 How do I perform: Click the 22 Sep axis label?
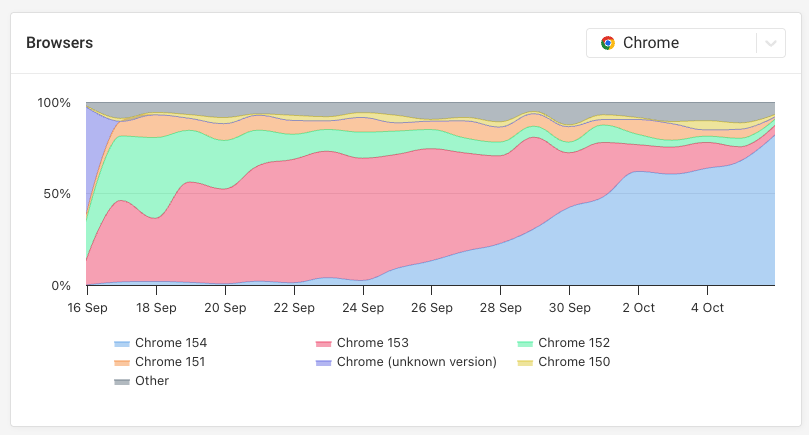click(294, 308)
